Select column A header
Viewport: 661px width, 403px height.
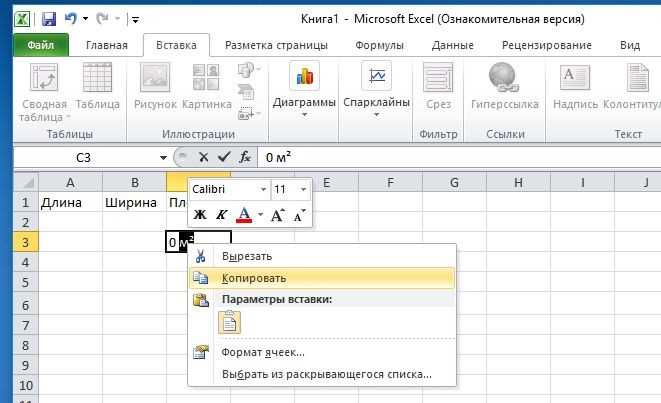pos(70,183)
